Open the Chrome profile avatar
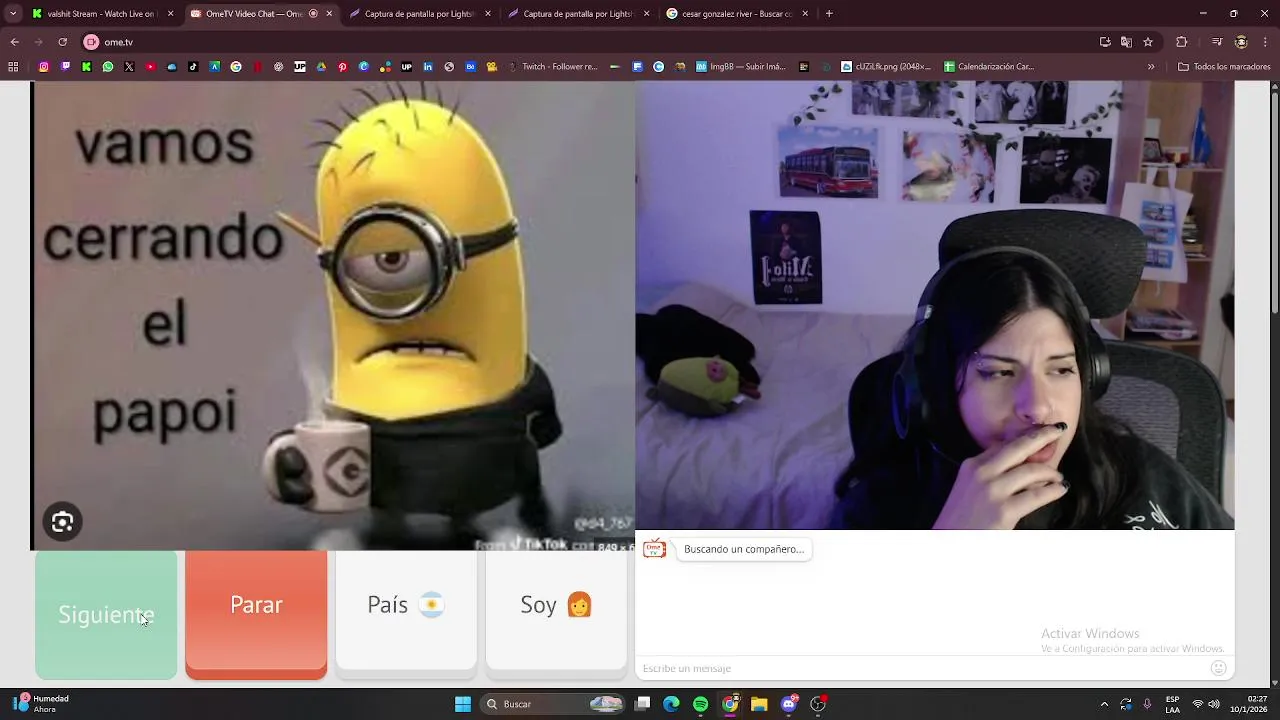The height and width of the screenshot is (720, 1280). click(x=1241, y=42)
